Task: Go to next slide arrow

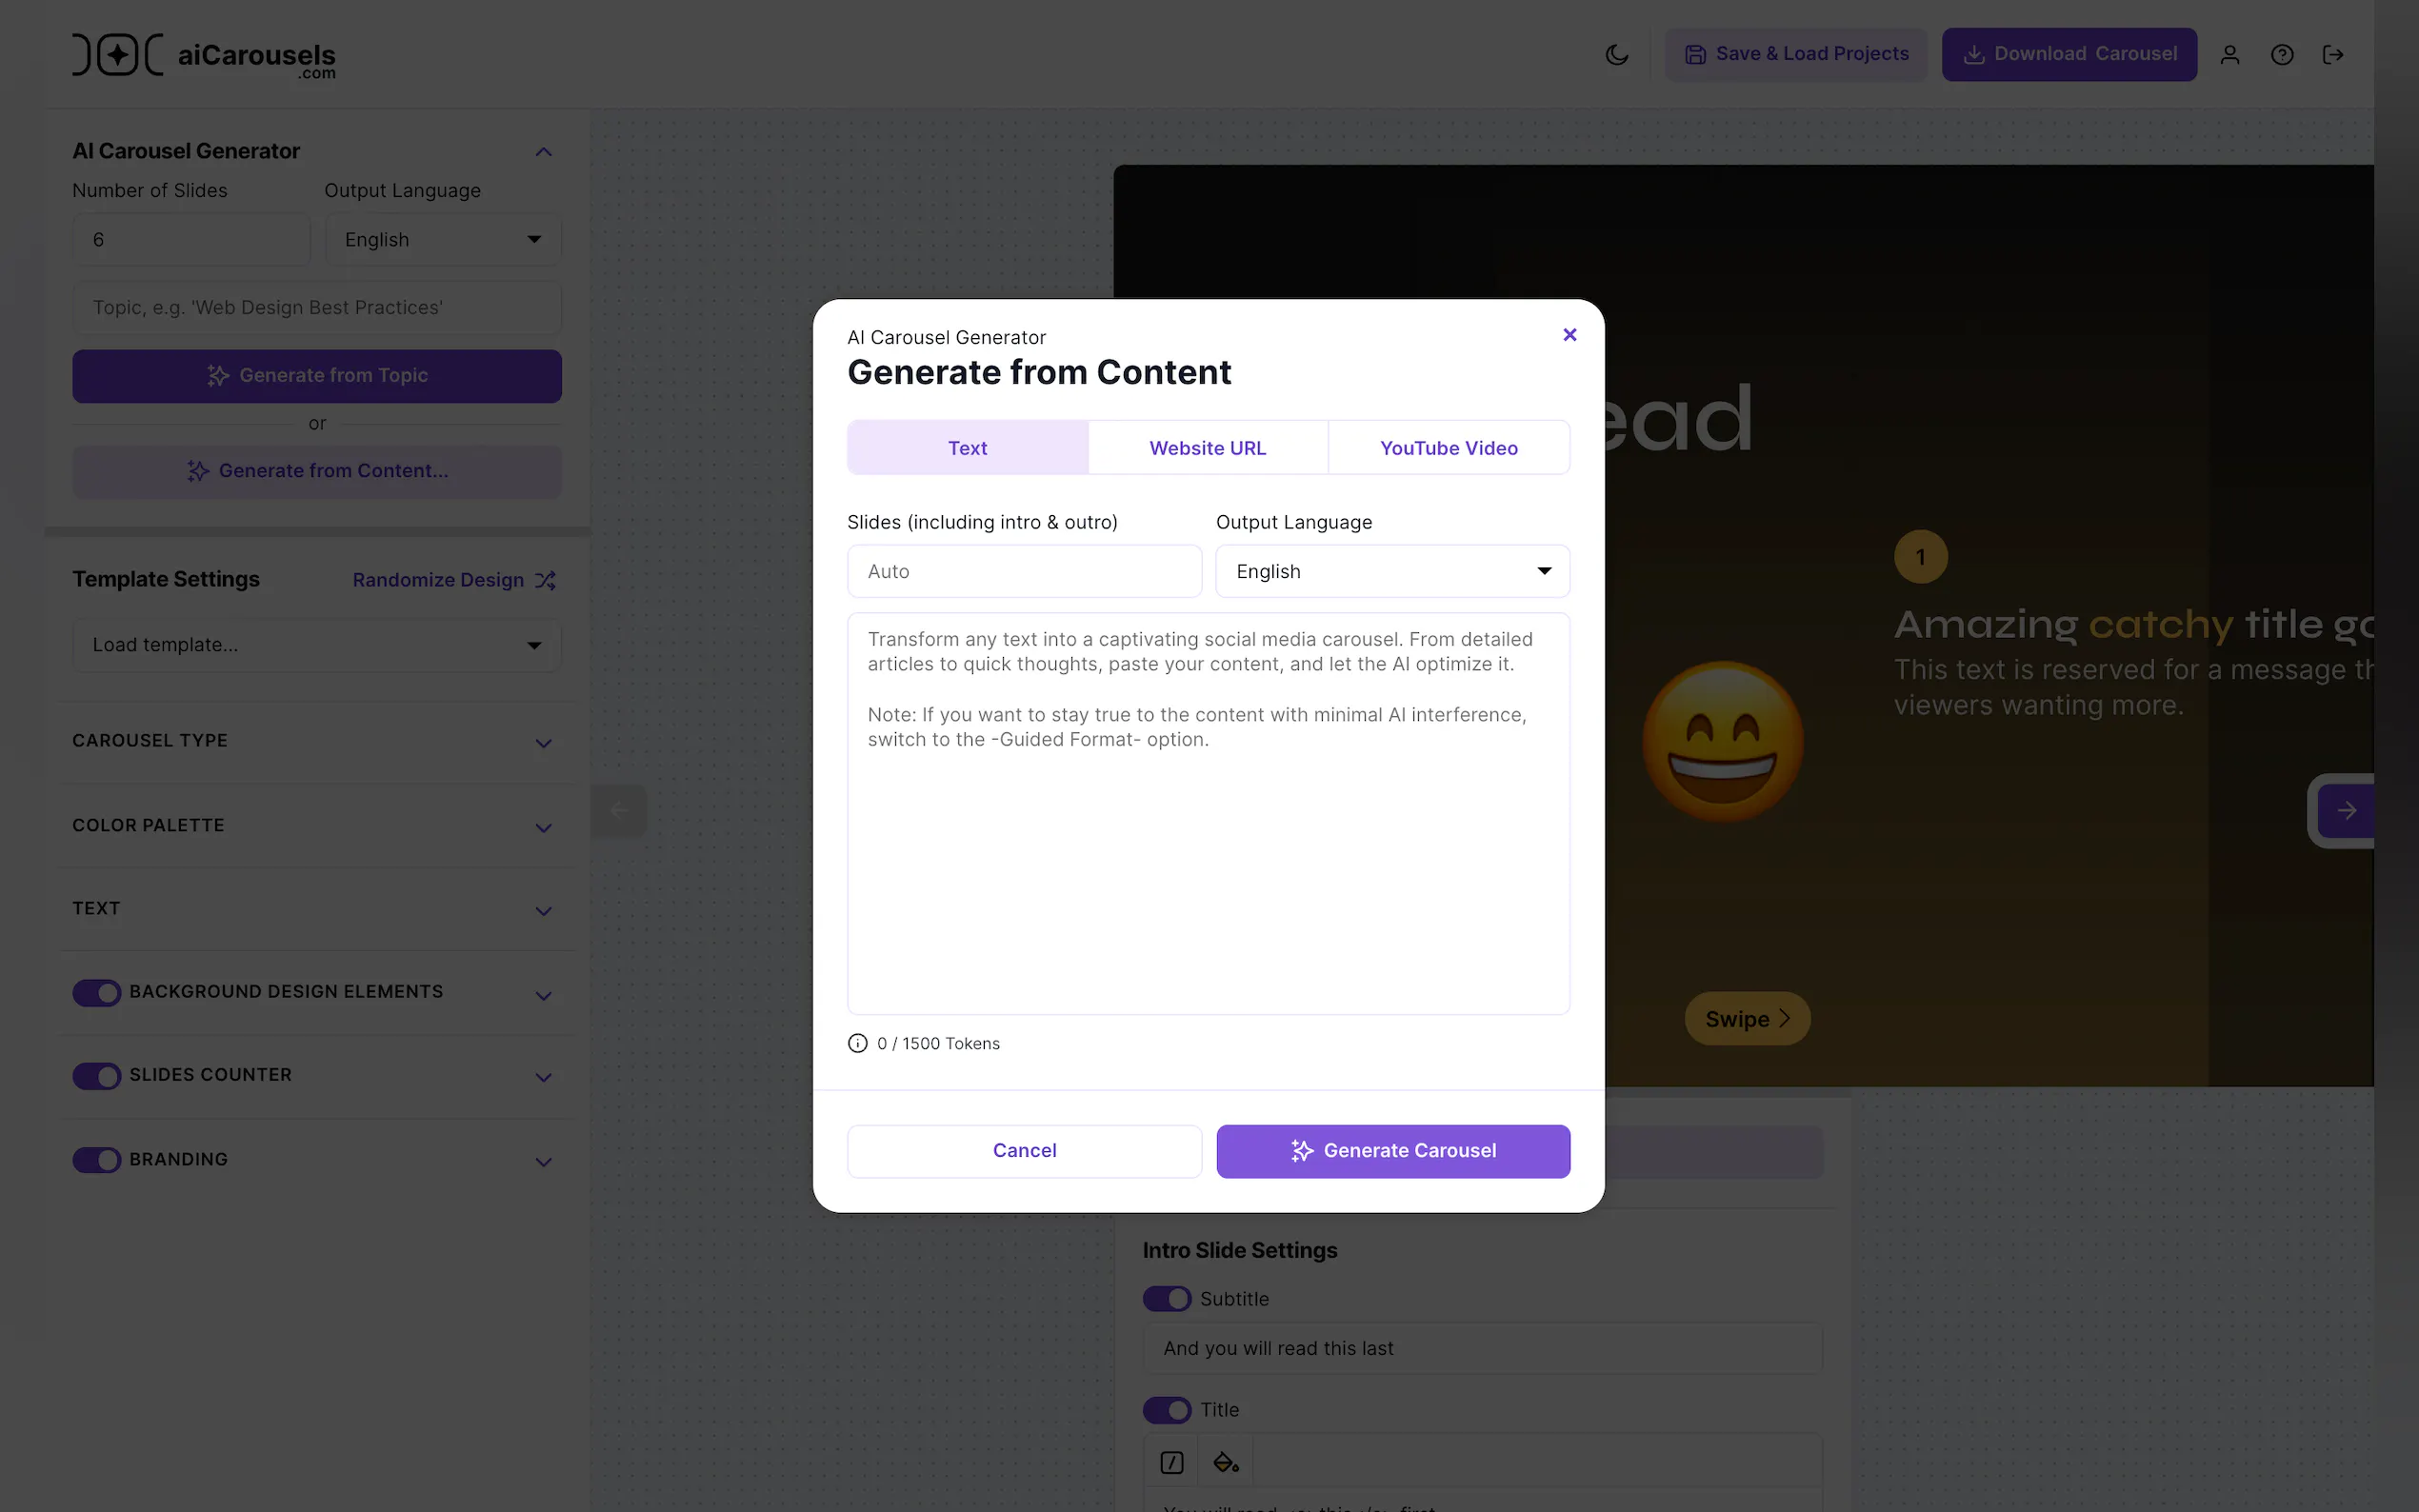Action: pos(2346,810)
